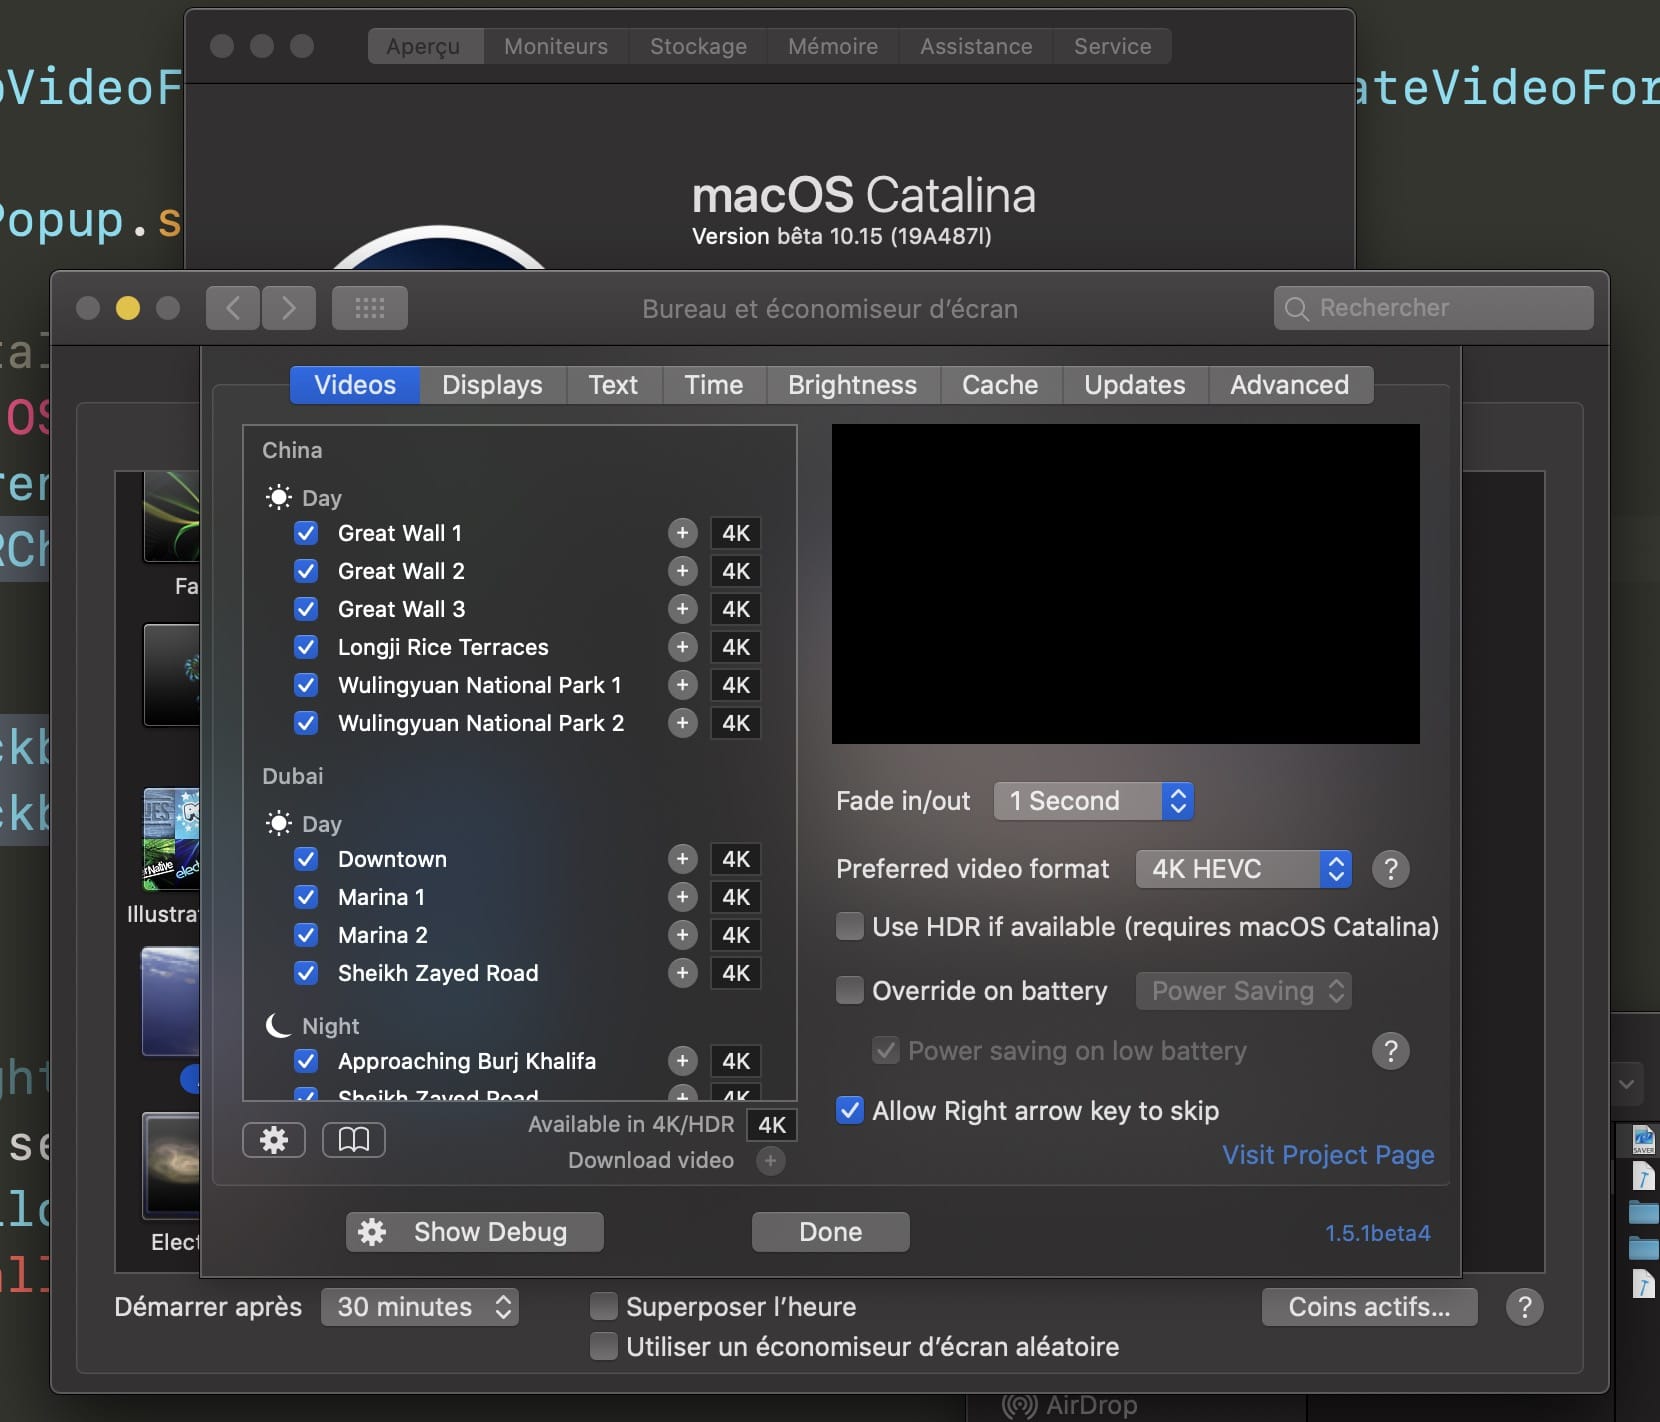Uncheck the Longji Rice Terraces video
Viewport: 1660px width, 1422px height.
307,647
